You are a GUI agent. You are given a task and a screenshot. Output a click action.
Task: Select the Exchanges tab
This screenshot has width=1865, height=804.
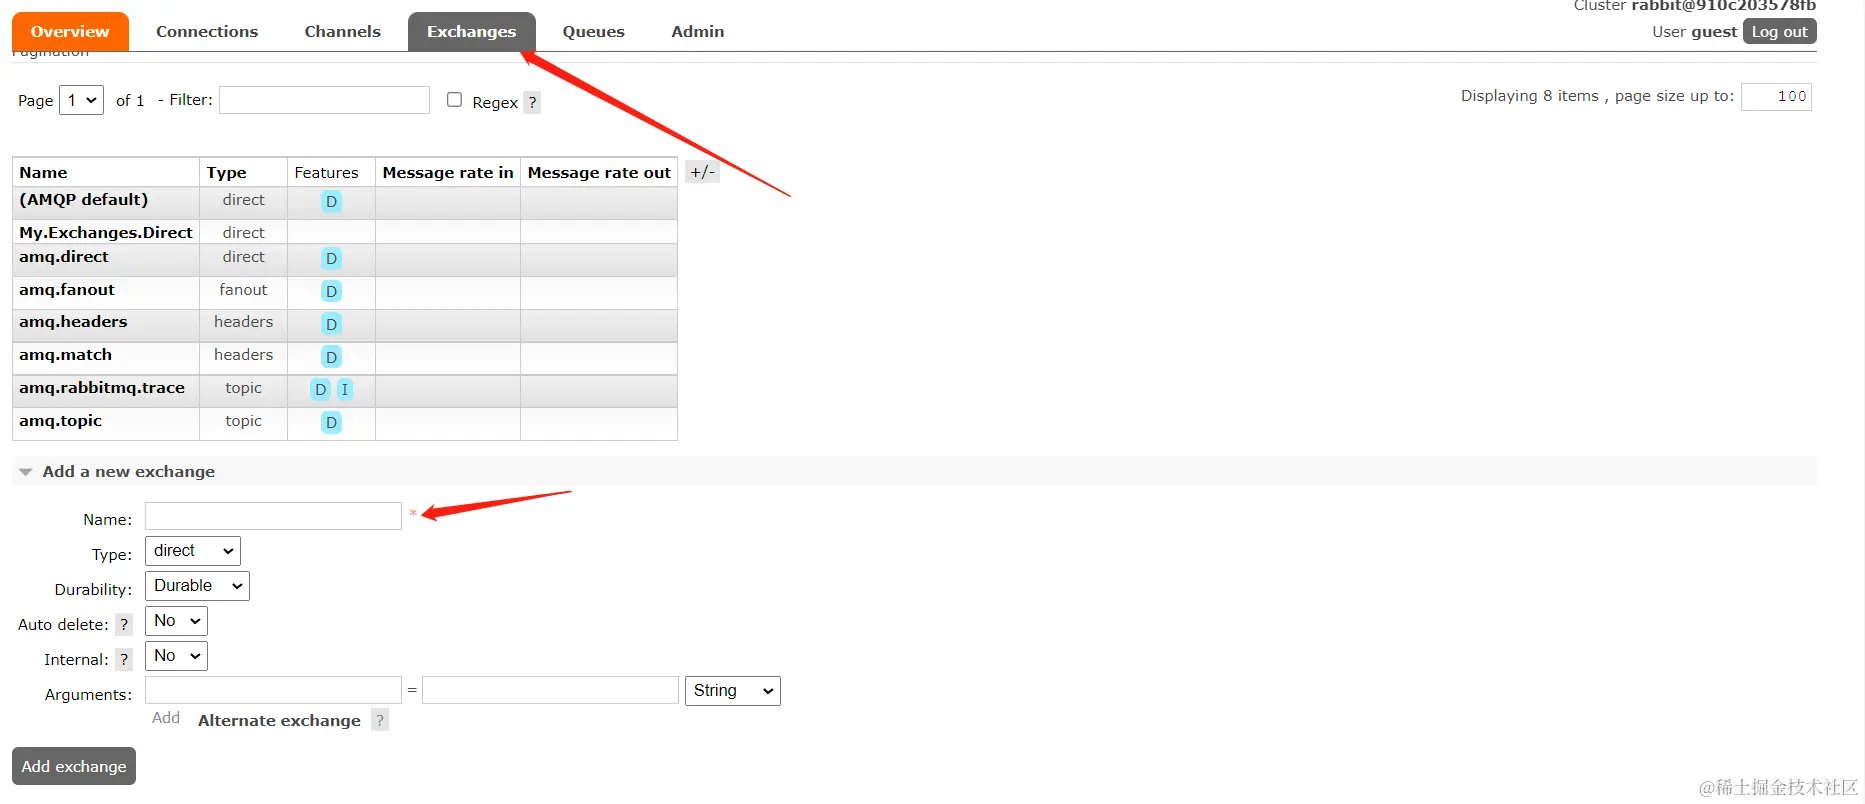(471, 31)
